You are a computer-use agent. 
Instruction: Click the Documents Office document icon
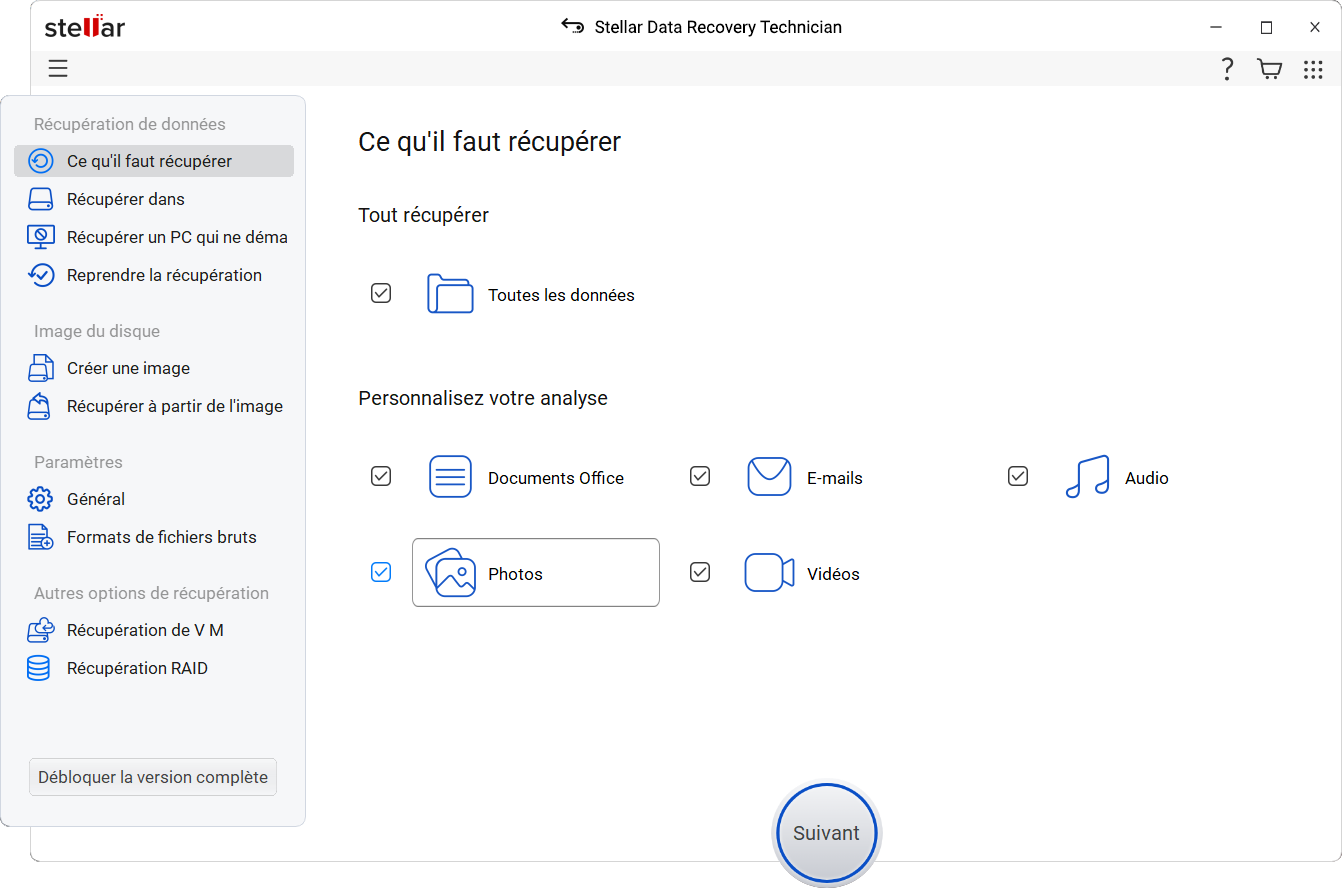pyautogui.click(x=450, y=477)
